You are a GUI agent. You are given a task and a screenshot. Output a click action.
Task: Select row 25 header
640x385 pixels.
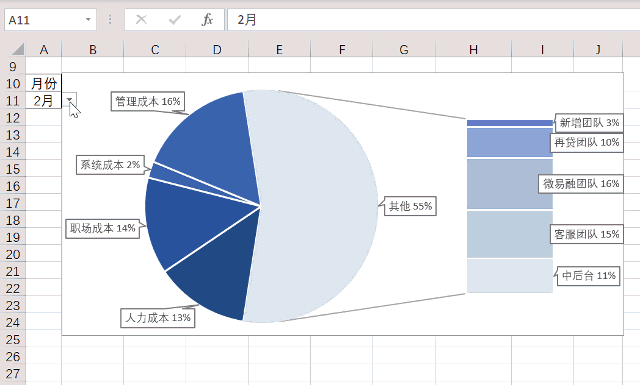(13, 339)
